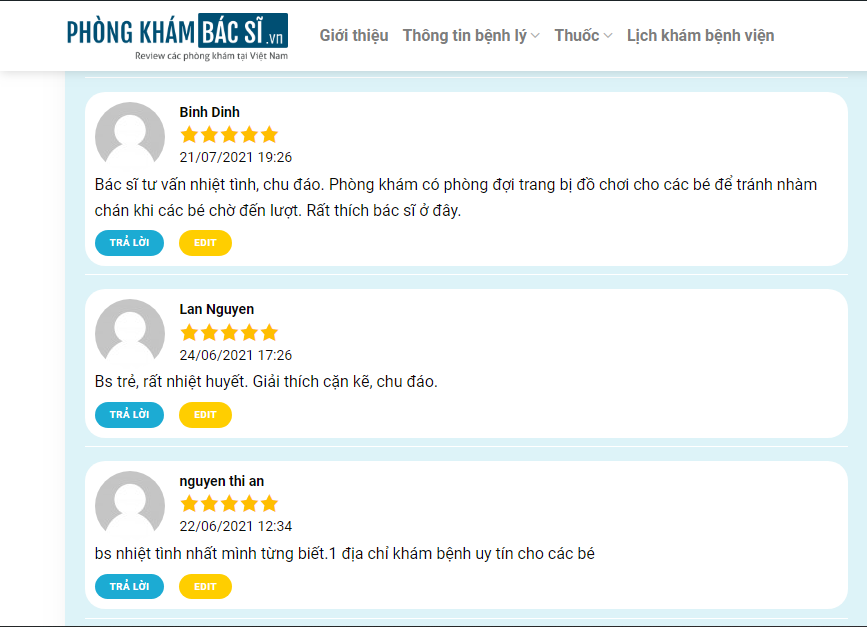This screenshot has width=867, height=627.
Task: Open Thông tin bệnh lý menu
Action: tap(464, 35)
